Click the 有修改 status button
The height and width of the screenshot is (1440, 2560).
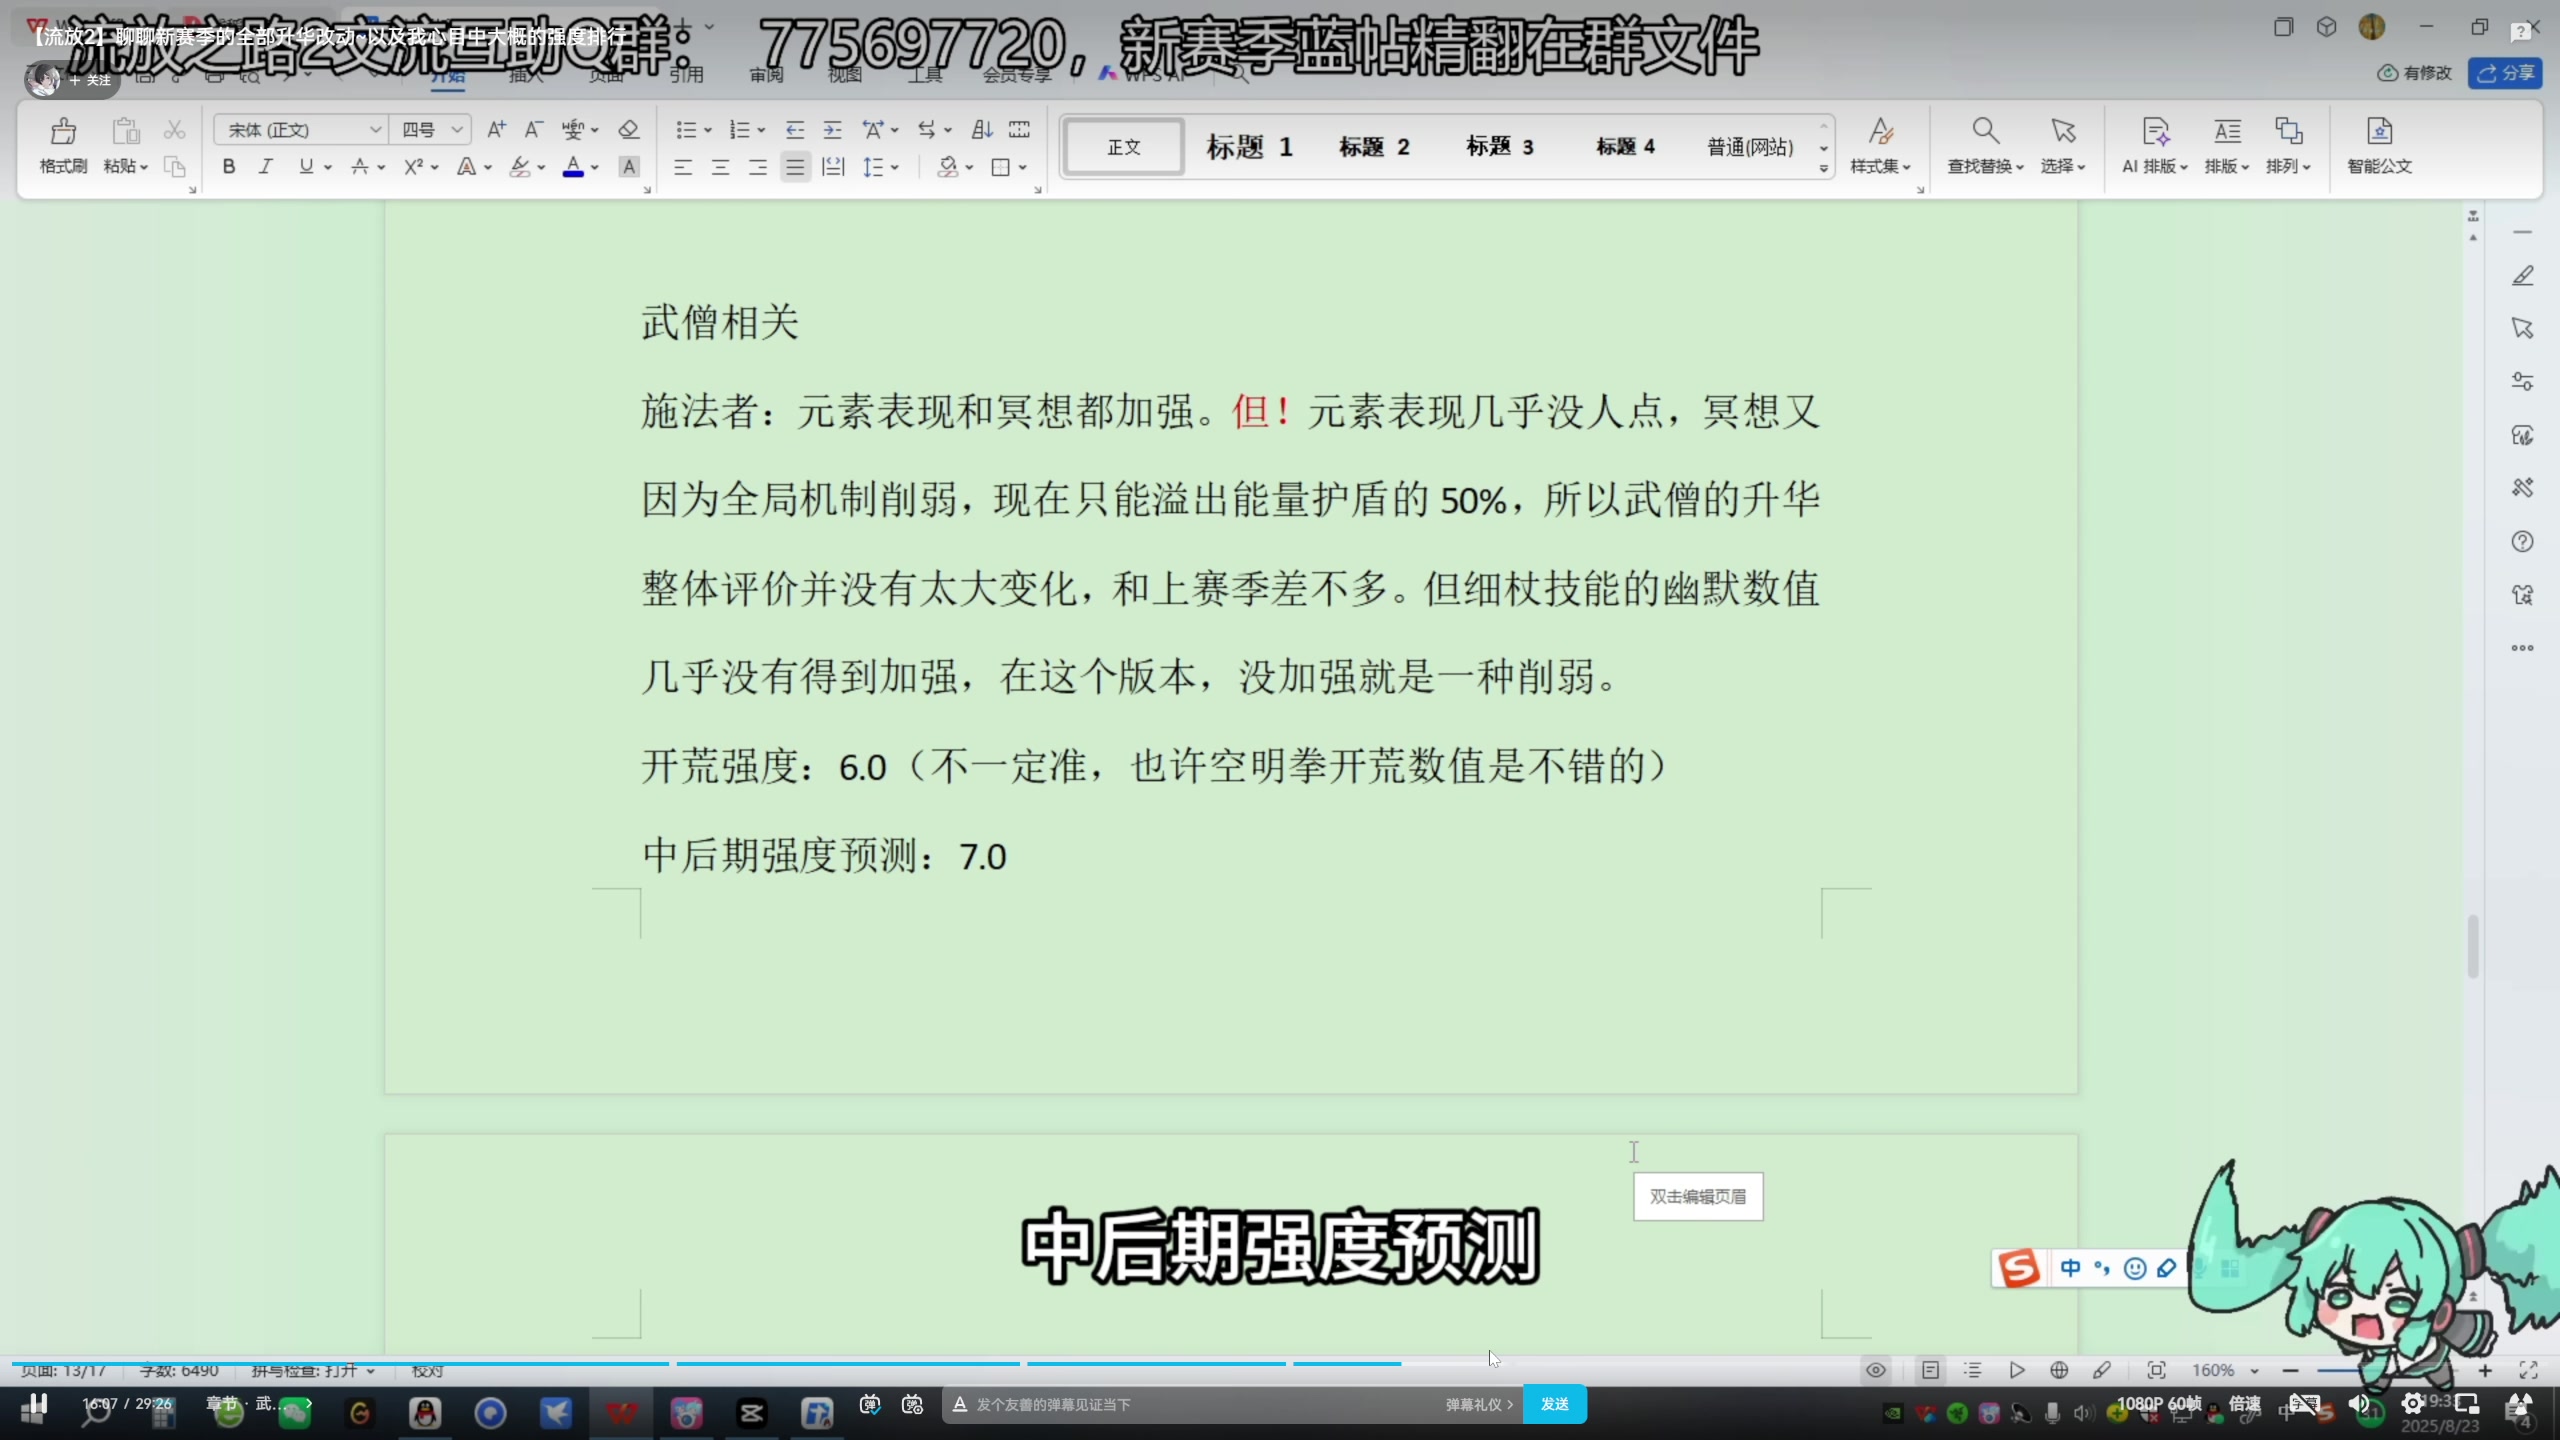click(x=2414, y=73)
